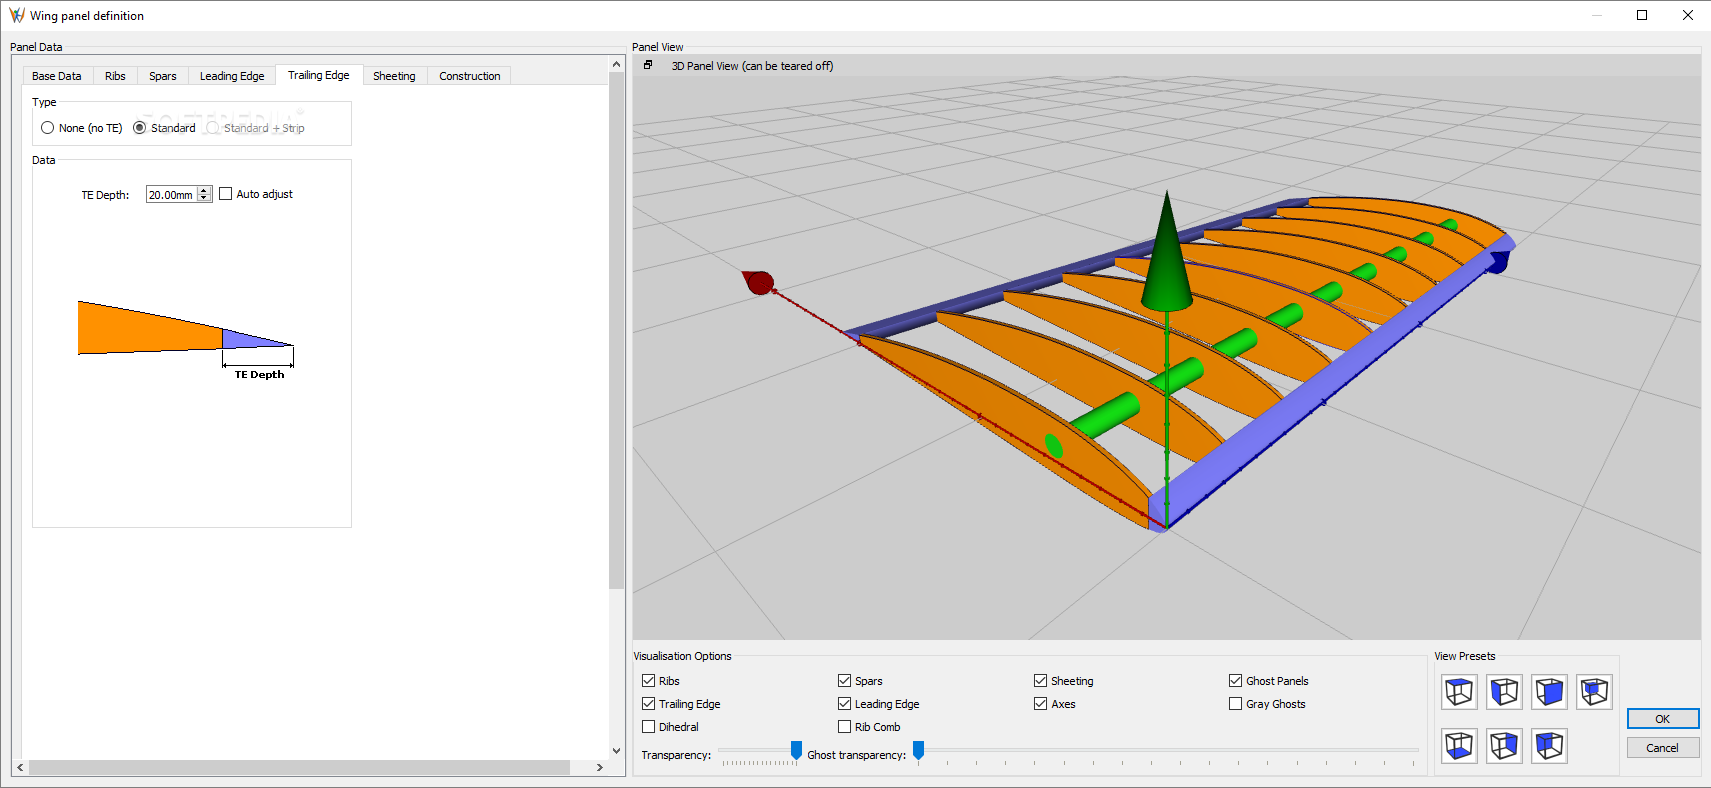
Task: Close the Wing panel definition window
Action: click(x=1688, y=15)
